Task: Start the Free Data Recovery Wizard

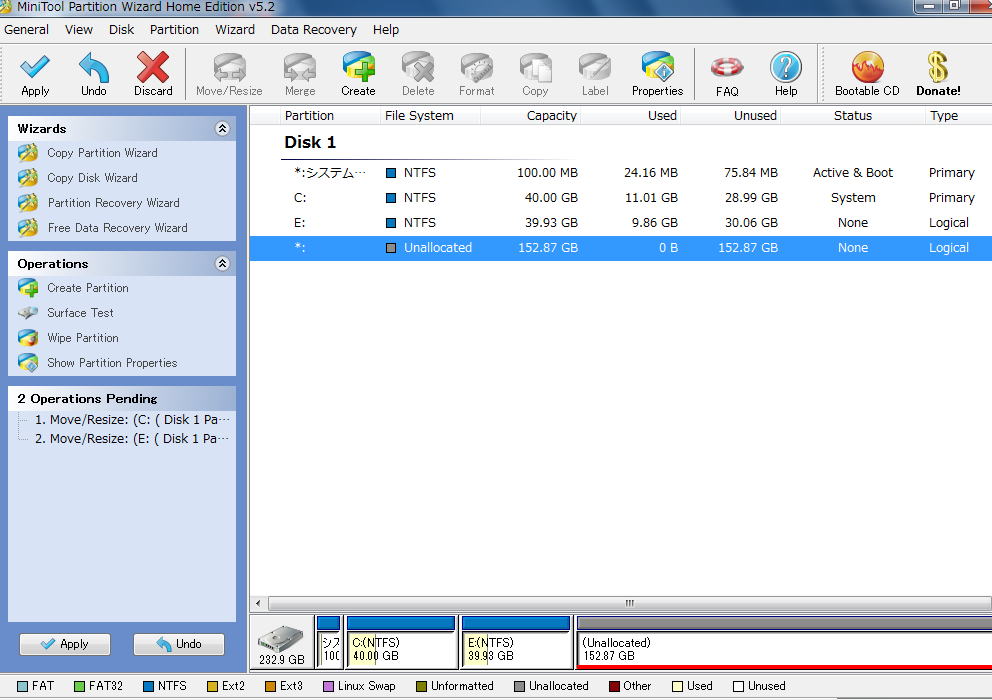Action: [117, 228]
